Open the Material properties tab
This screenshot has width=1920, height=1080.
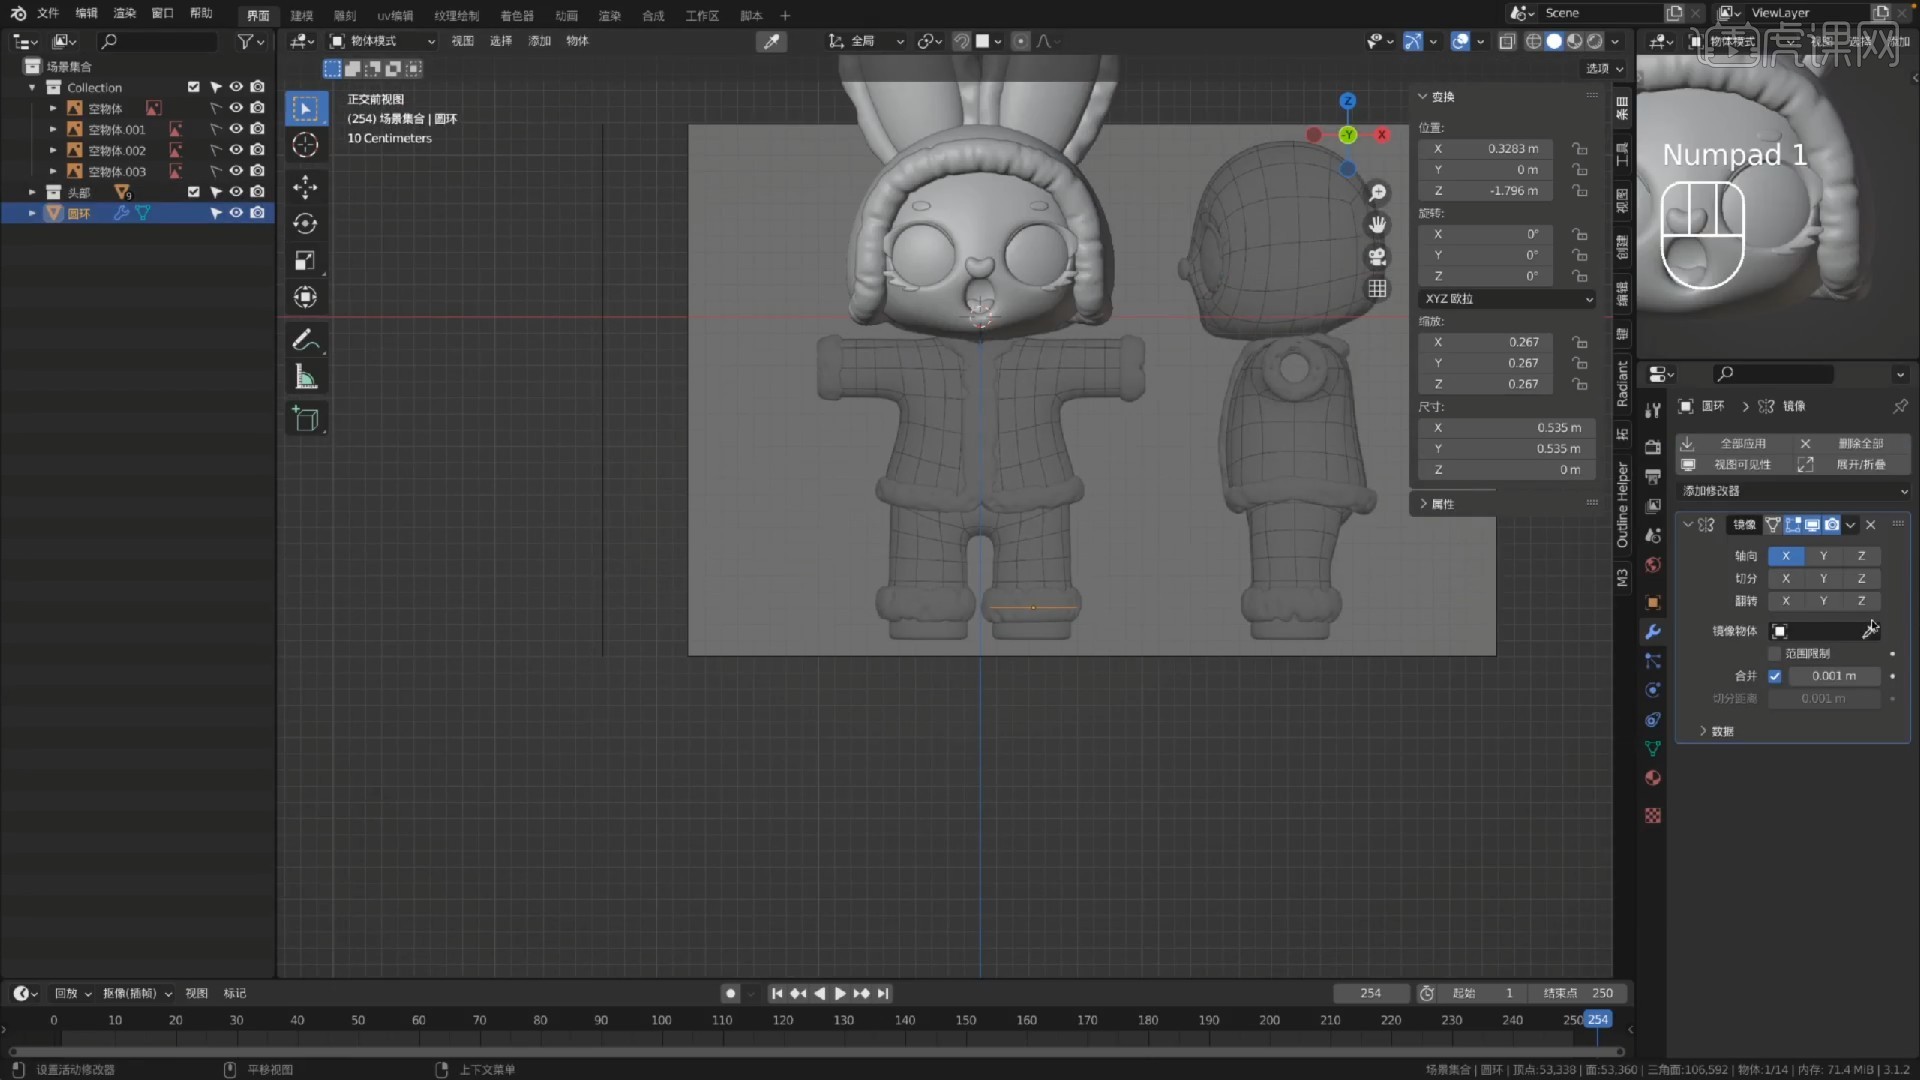point(1653,778)
